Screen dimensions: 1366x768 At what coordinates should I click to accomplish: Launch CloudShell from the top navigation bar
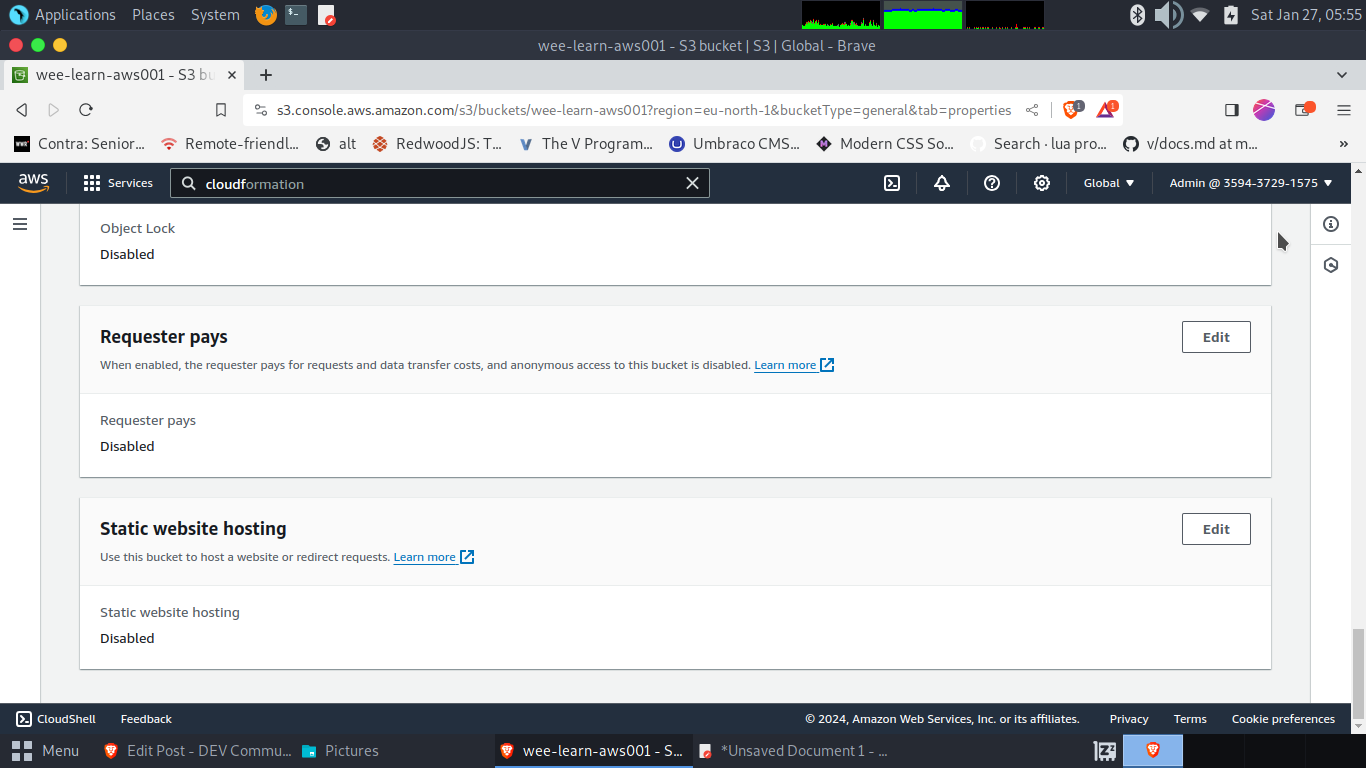click(x=892, y=183)
